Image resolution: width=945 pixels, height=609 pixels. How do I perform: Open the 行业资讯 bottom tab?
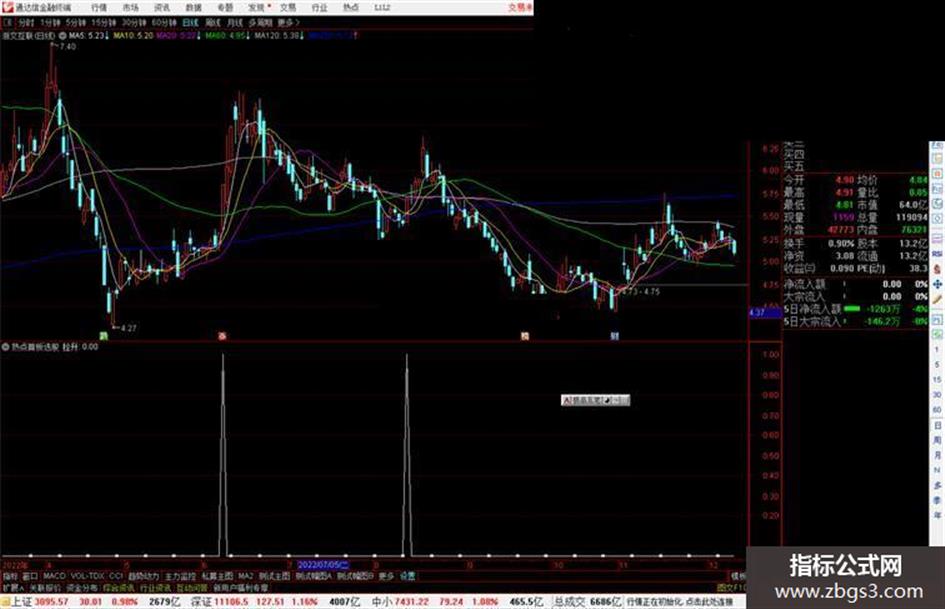click(x=155, y=587)
